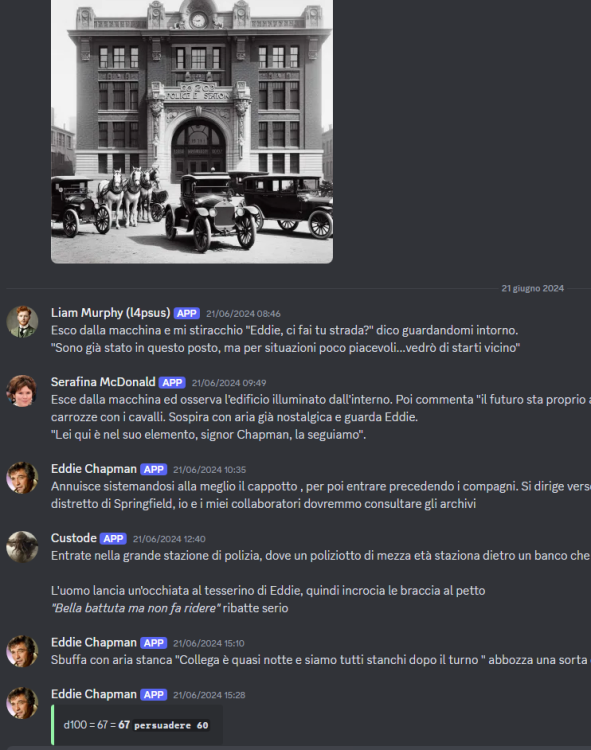The width and height of the screenshot is (591, 750).
Task: Click APP badge next to Liam Murphy
Action: coord(186,313)
